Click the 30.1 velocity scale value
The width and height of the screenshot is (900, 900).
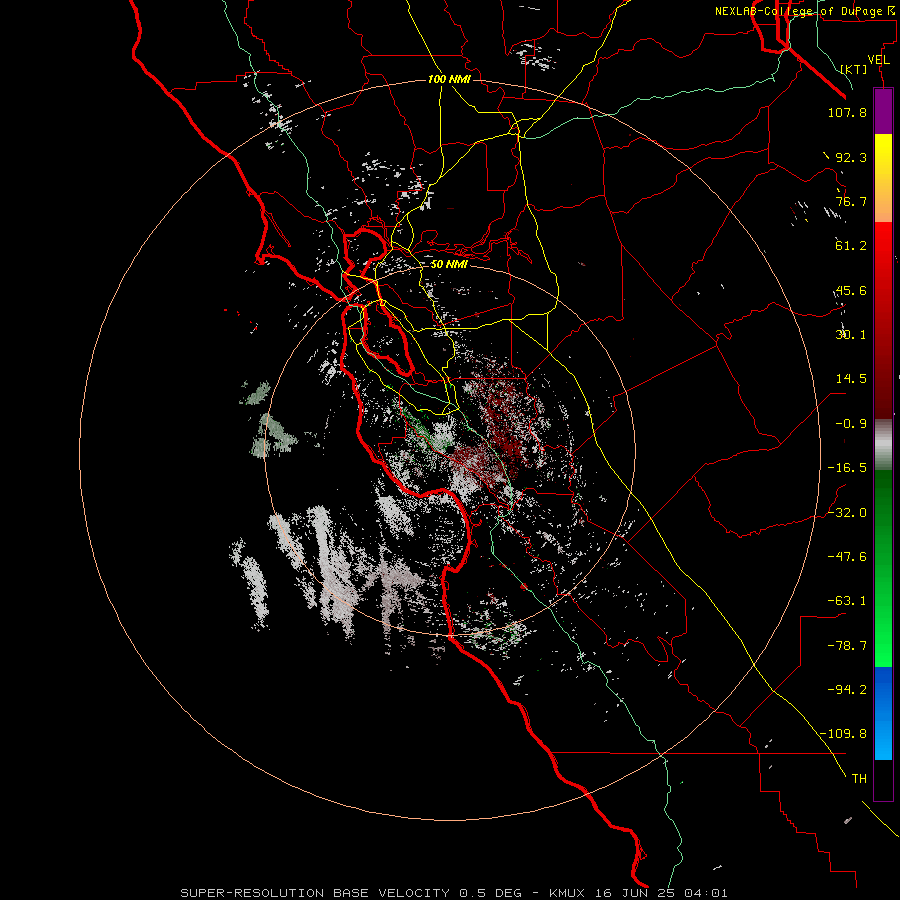(851, 335)
